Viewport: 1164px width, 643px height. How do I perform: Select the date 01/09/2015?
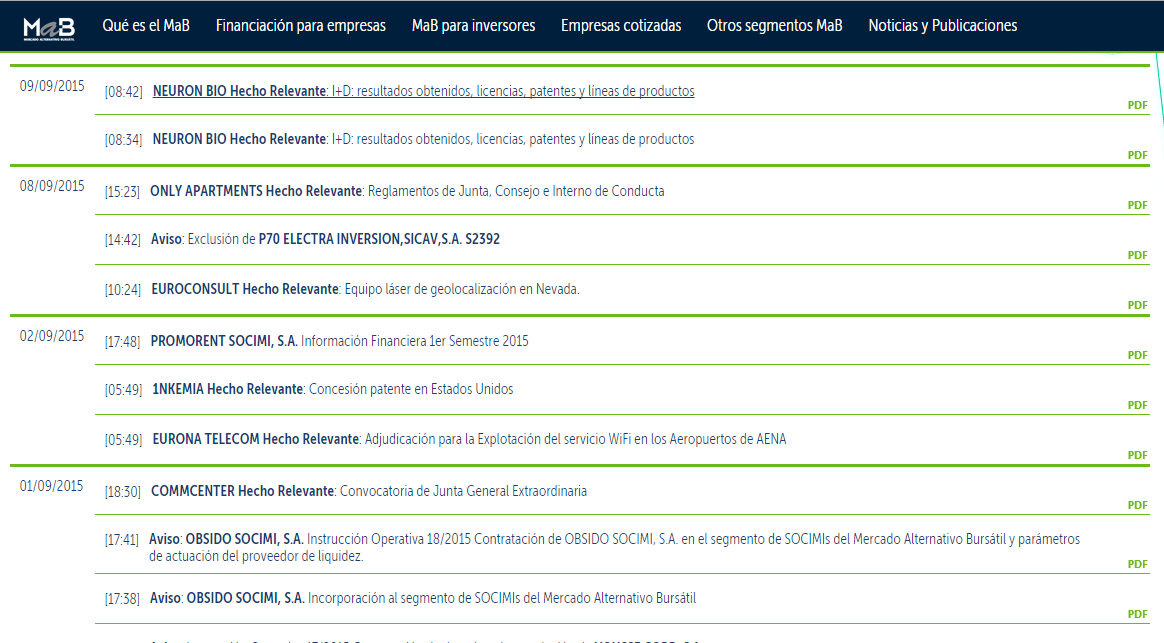(52, 486)
